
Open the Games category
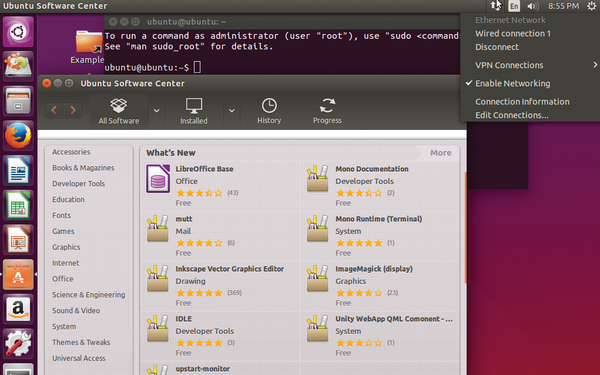click(x=63, y=231)
